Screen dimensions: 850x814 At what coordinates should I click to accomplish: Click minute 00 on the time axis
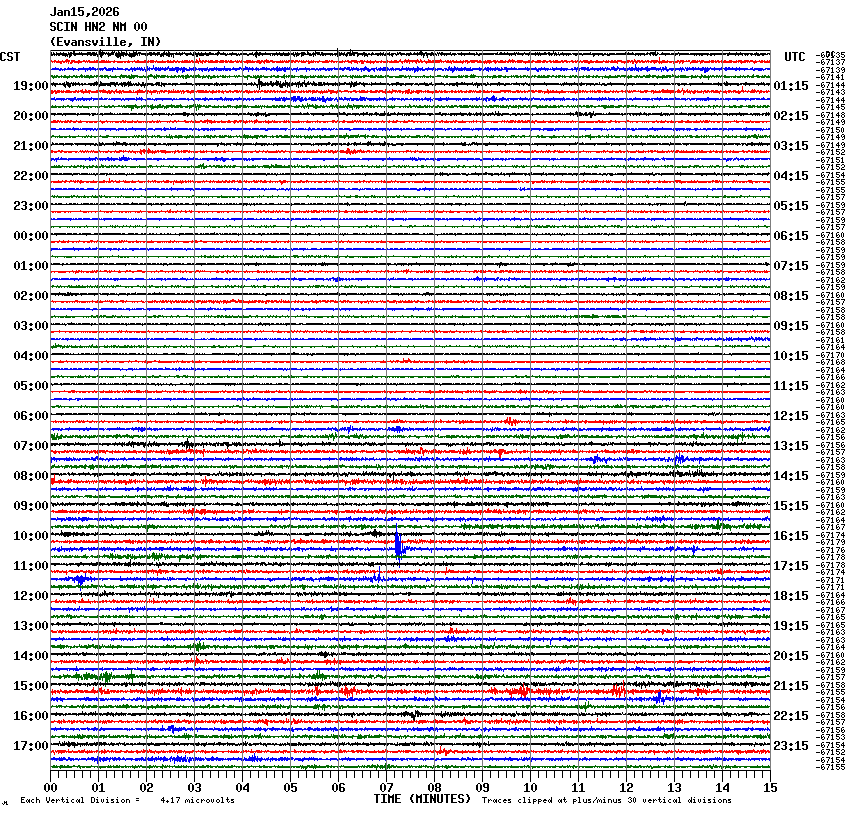[x=50, y=787]
